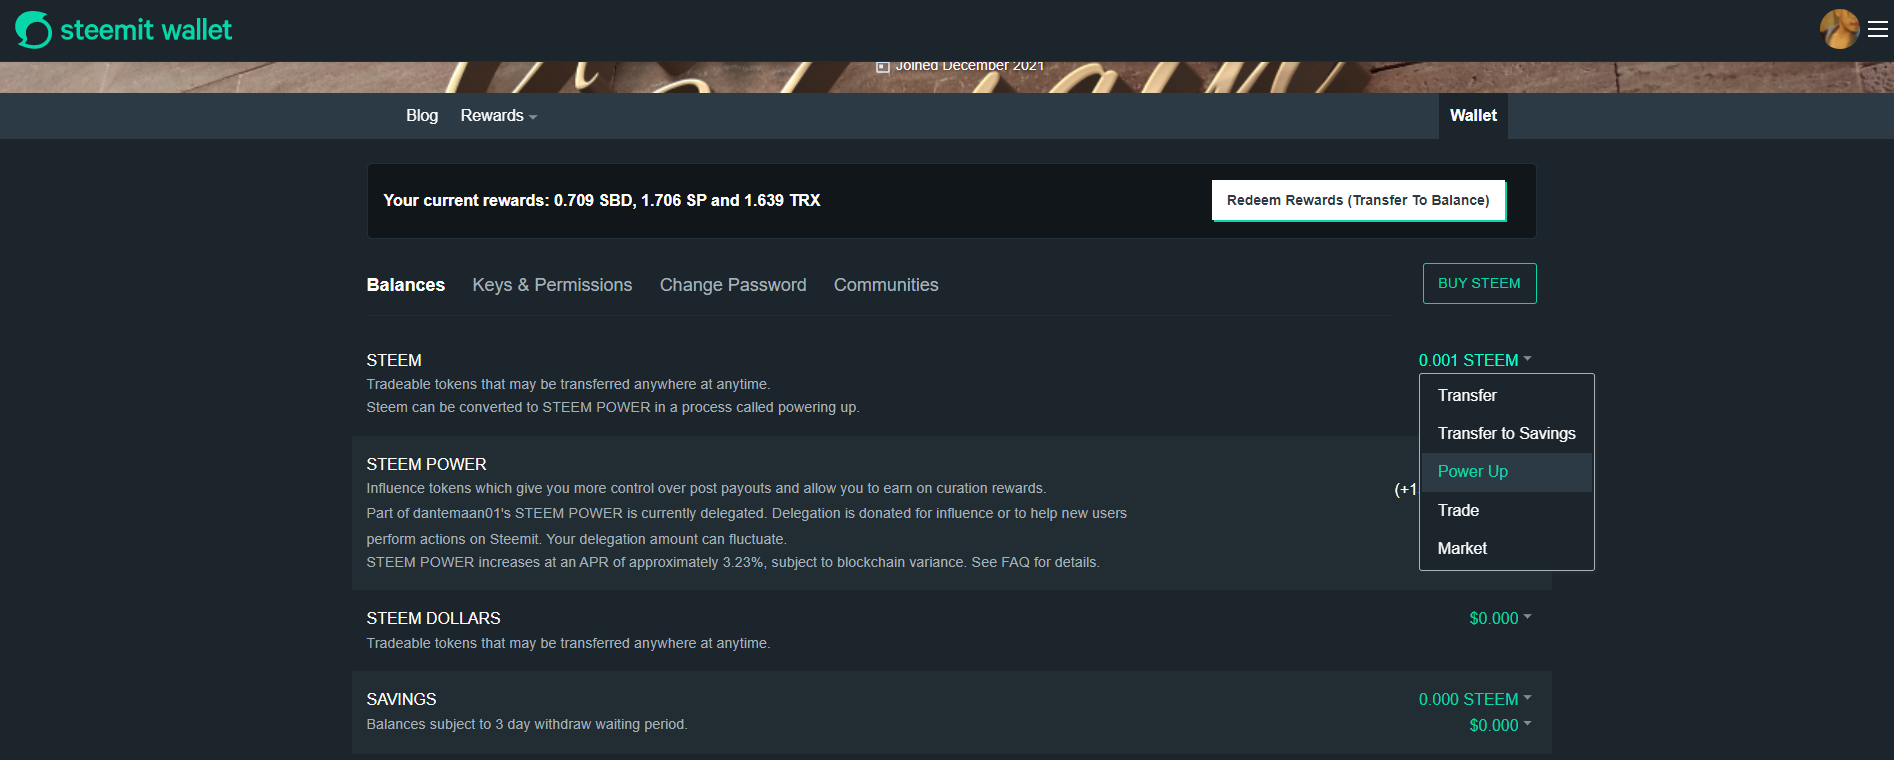Image resolution: width=1894 pixels, height=760 pixels.
Task: Open the Communities tab
Action: [886, 285]
